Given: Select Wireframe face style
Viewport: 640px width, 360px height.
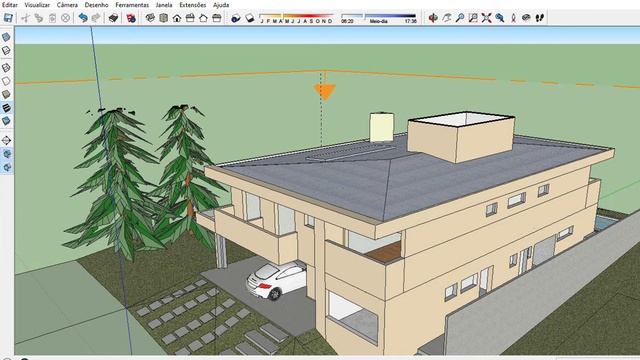Looking at the screenshot, I should tap(6, 68).
